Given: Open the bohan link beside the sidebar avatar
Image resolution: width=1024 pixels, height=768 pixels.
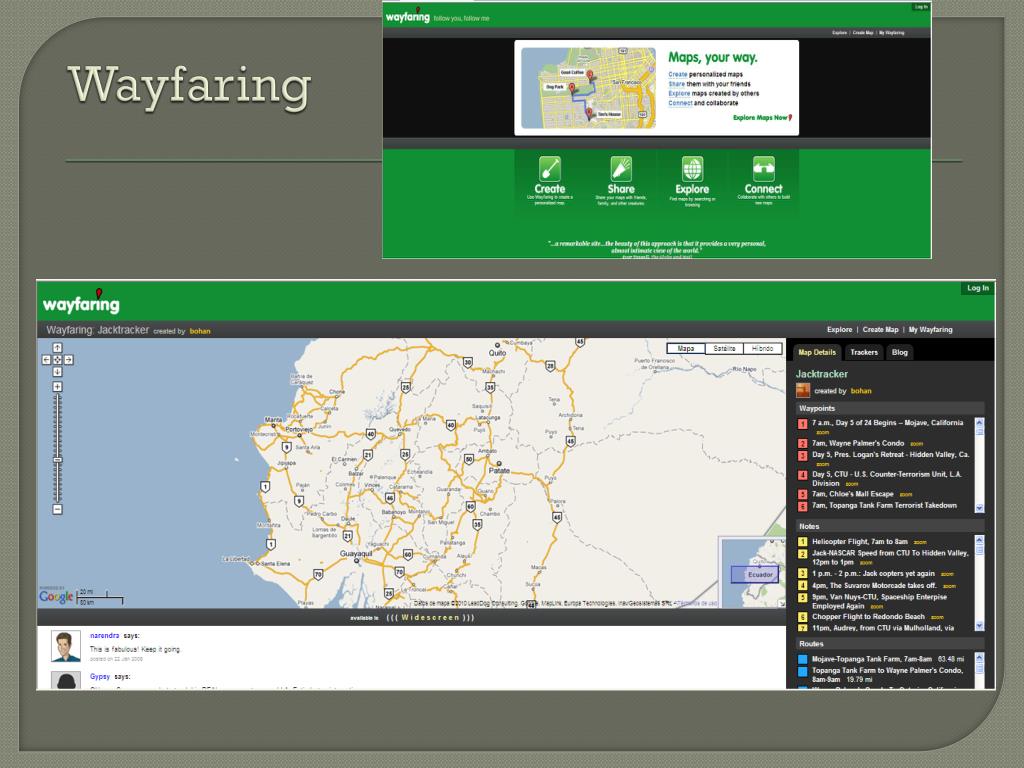Looking at the screenshot, I should [x=861, y=391].
